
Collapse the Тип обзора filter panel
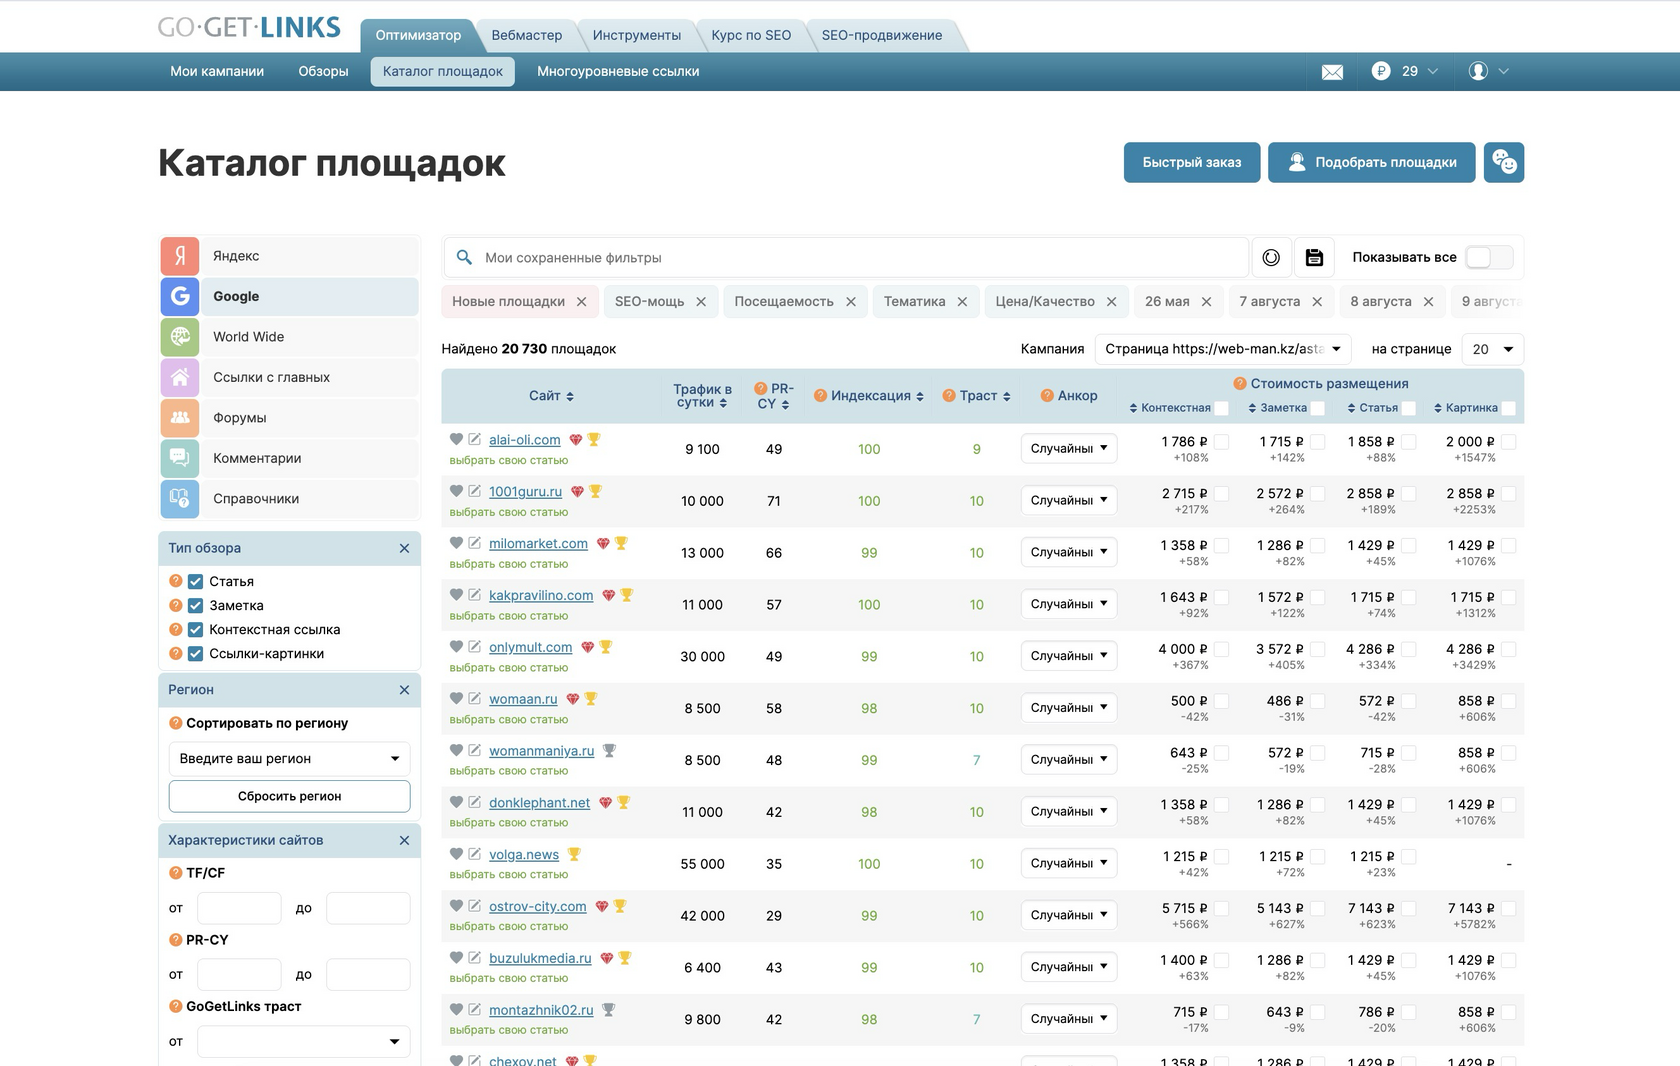(404, 548)
